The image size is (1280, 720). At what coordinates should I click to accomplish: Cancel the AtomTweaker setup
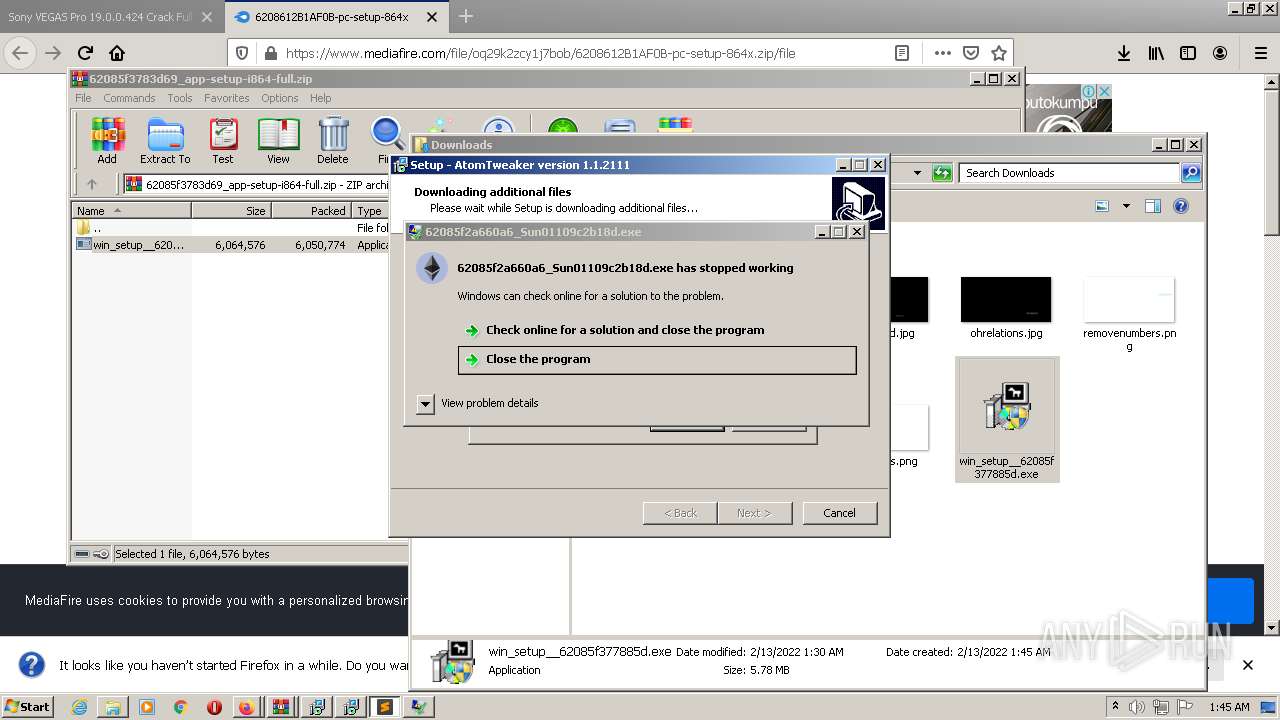pos(839,513)
